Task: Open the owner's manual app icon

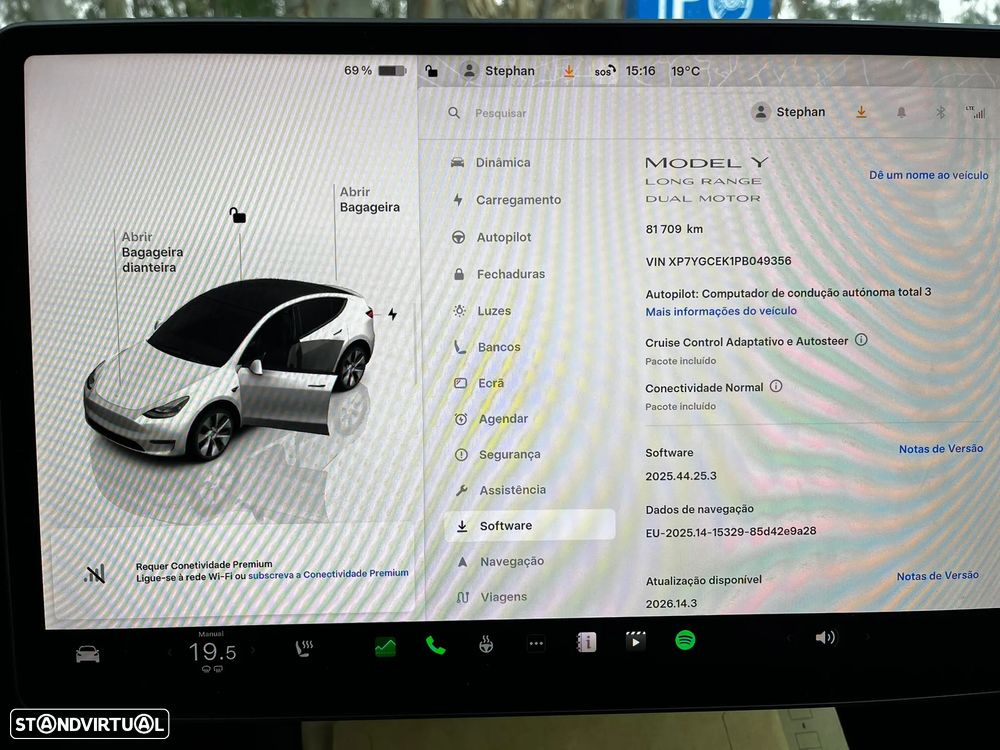Action: [x=586, y=642]
